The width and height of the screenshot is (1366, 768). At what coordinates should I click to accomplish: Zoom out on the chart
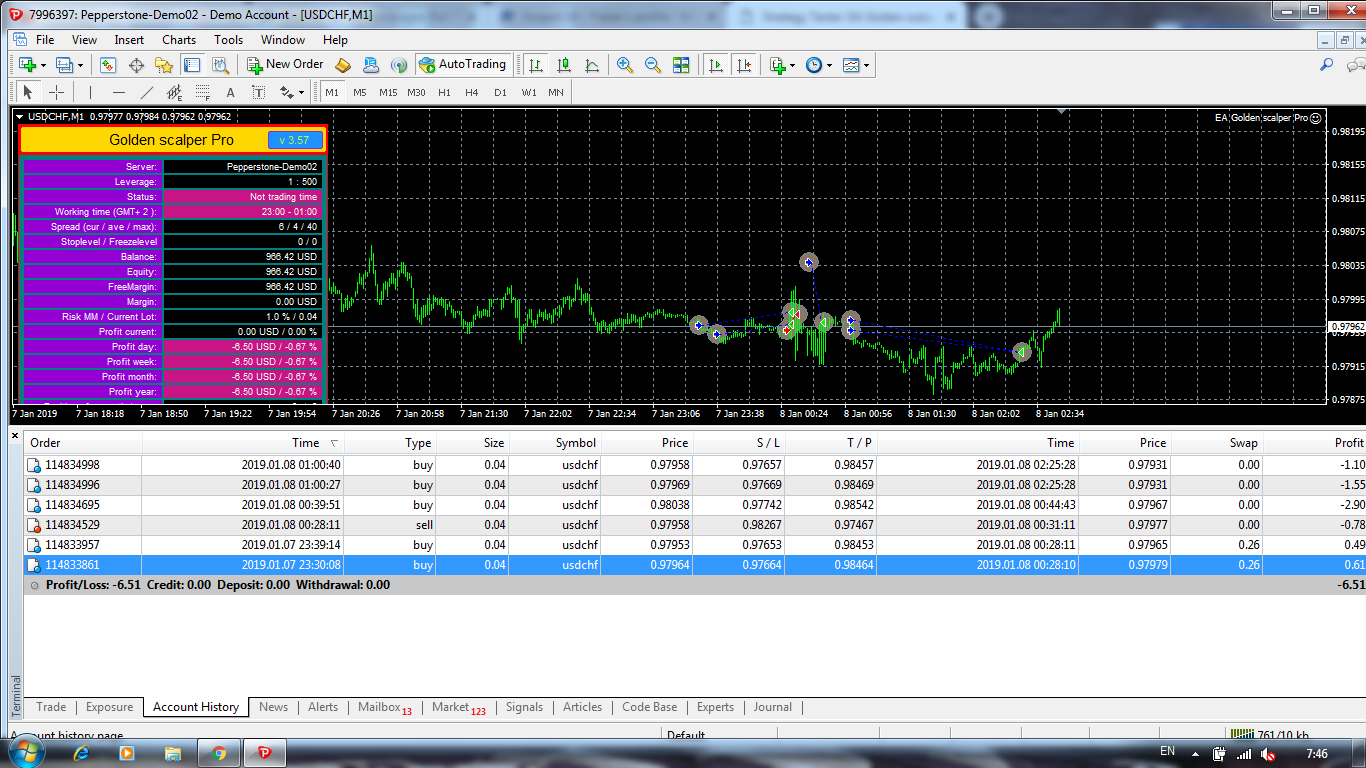pos(653,65)
